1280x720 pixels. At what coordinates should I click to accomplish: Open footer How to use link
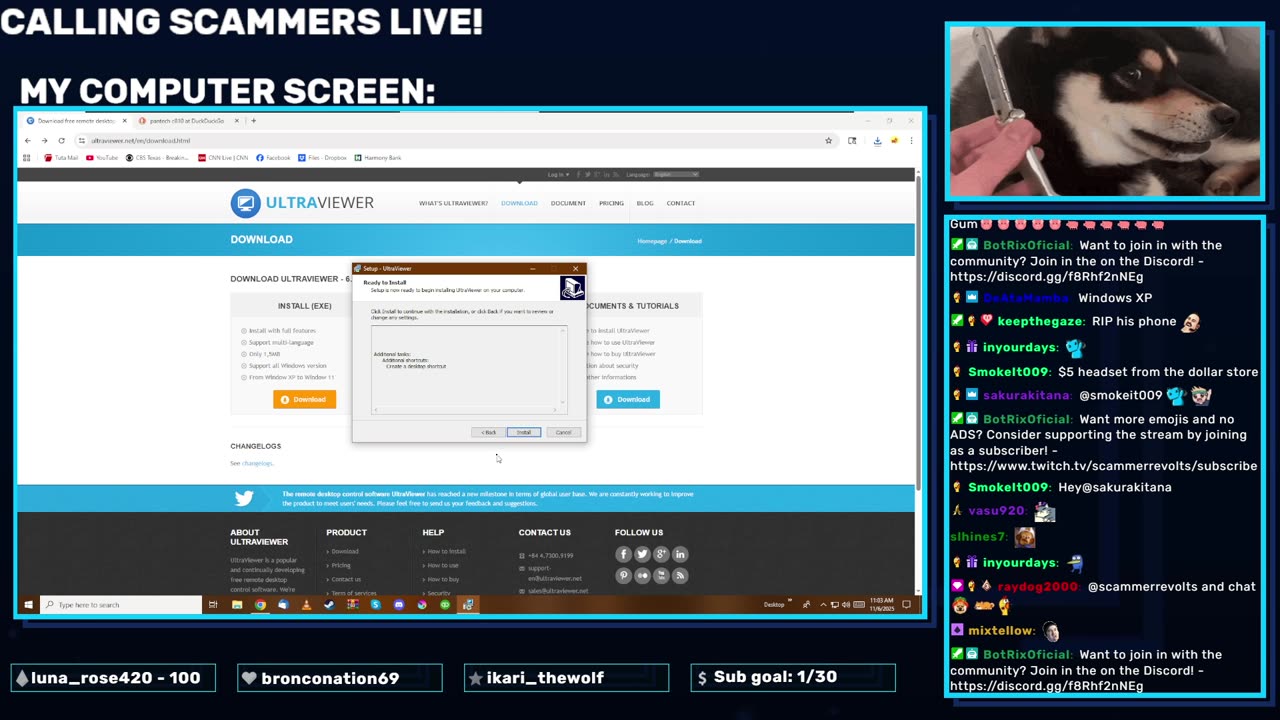tap(442, 565)
